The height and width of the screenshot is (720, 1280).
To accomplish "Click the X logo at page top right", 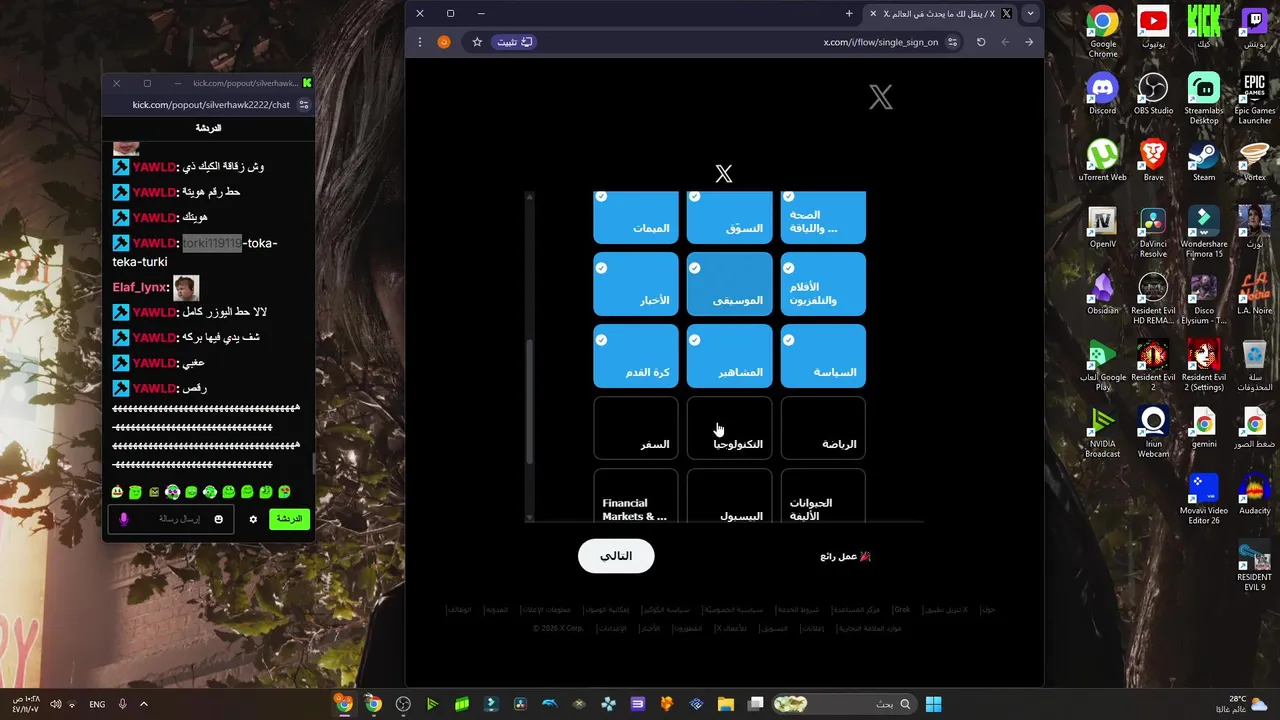I will (x=880, y=97).
